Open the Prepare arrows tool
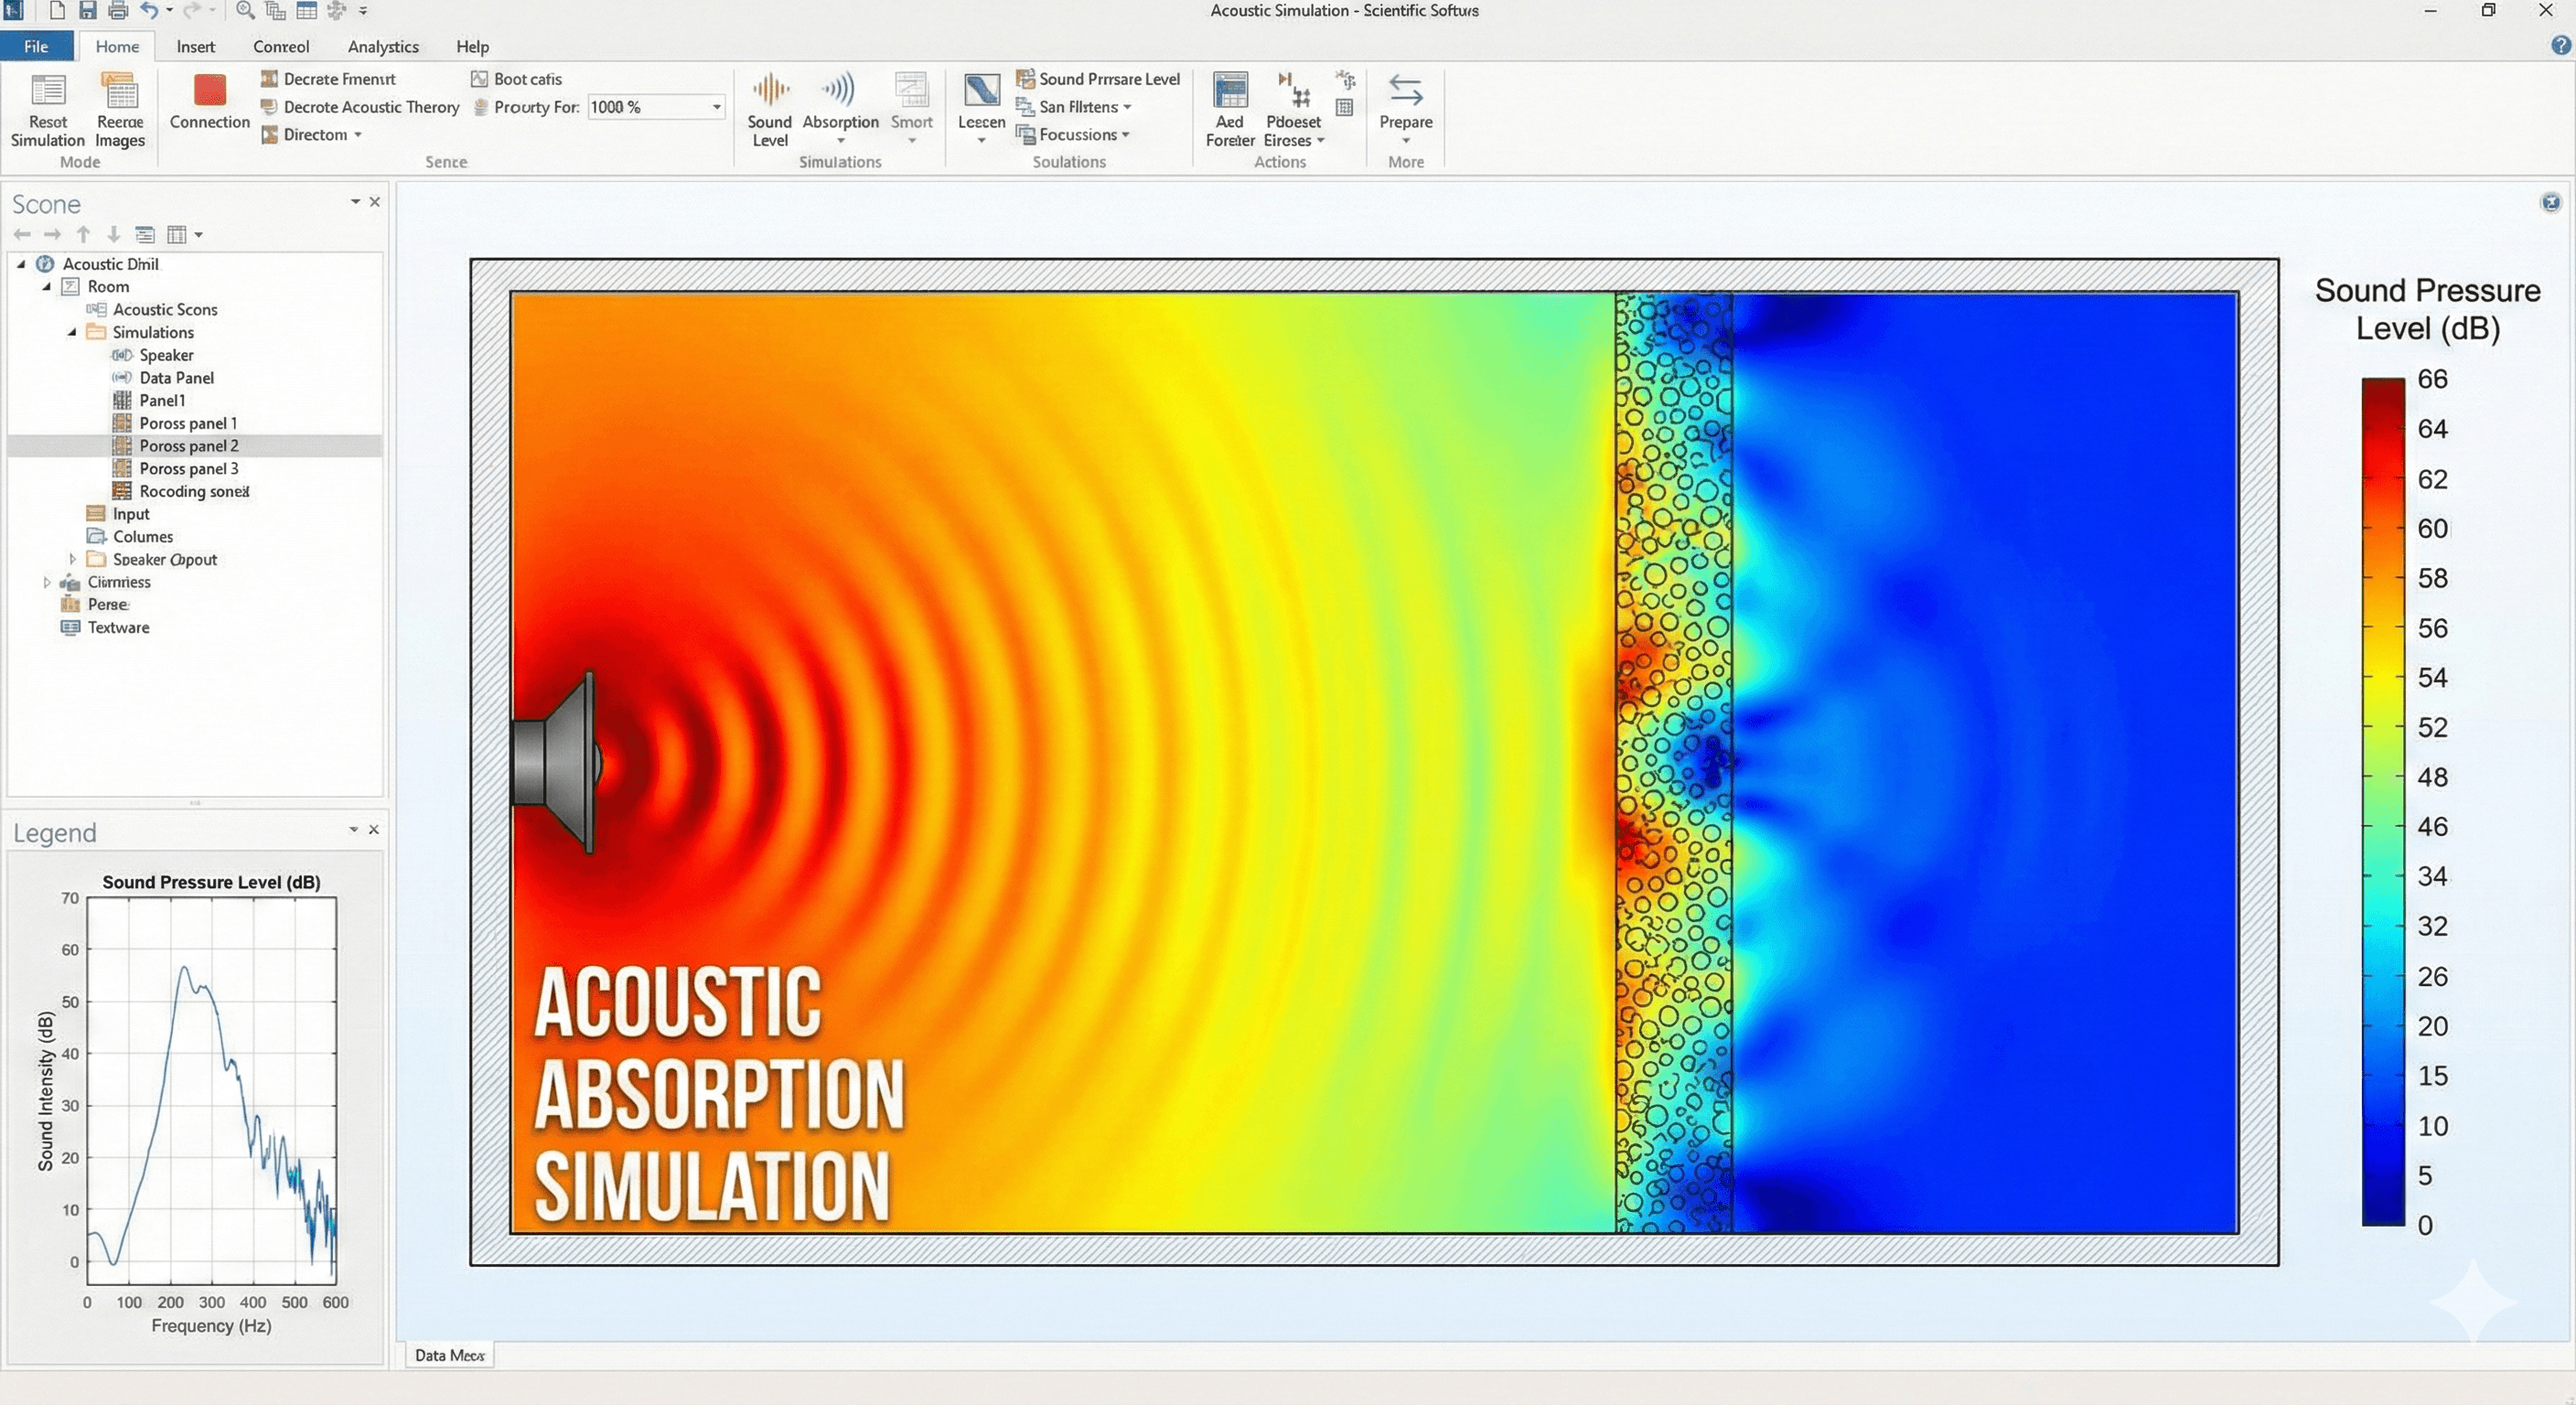The width and height of the screenshot is (2576, 1405). coord(1405,91)
